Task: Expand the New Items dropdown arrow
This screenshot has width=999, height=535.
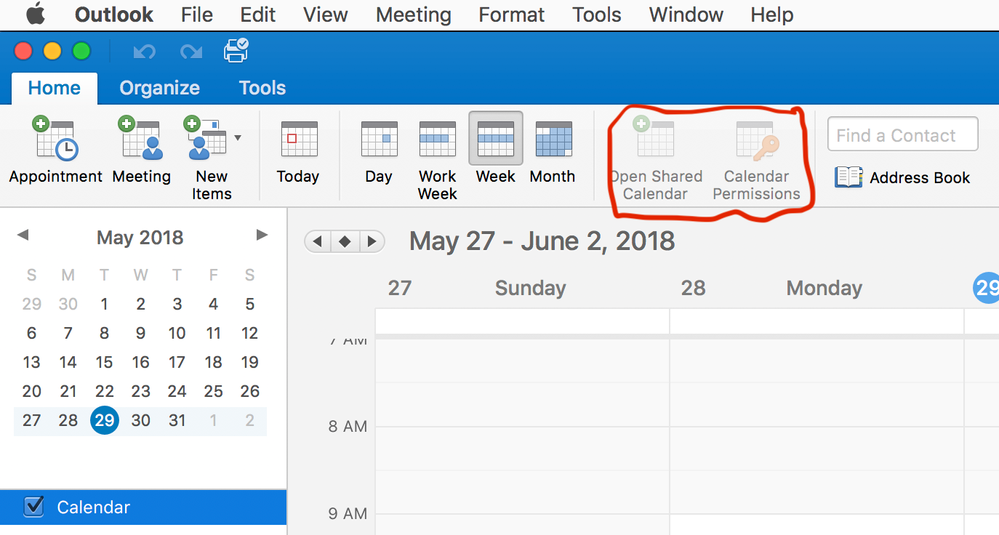Action: (238, 138)
